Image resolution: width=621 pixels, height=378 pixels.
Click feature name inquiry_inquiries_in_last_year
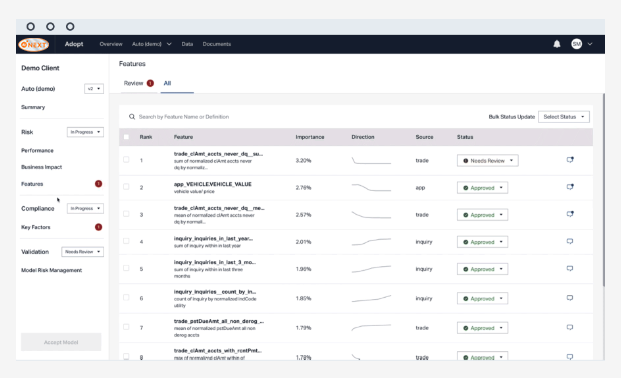213,239
